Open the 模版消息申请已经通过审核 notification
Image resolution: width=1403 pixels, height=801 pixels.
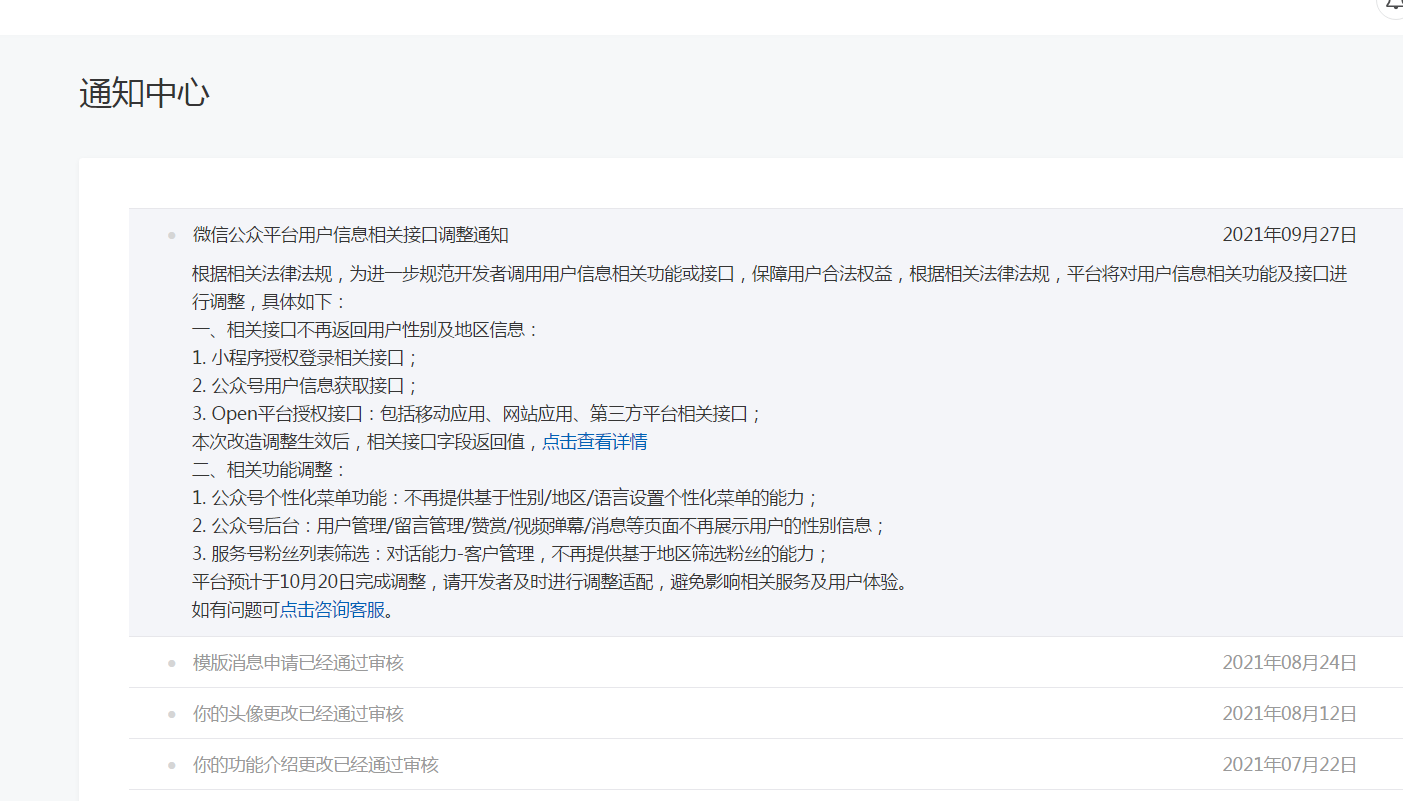tap(298, 663)
